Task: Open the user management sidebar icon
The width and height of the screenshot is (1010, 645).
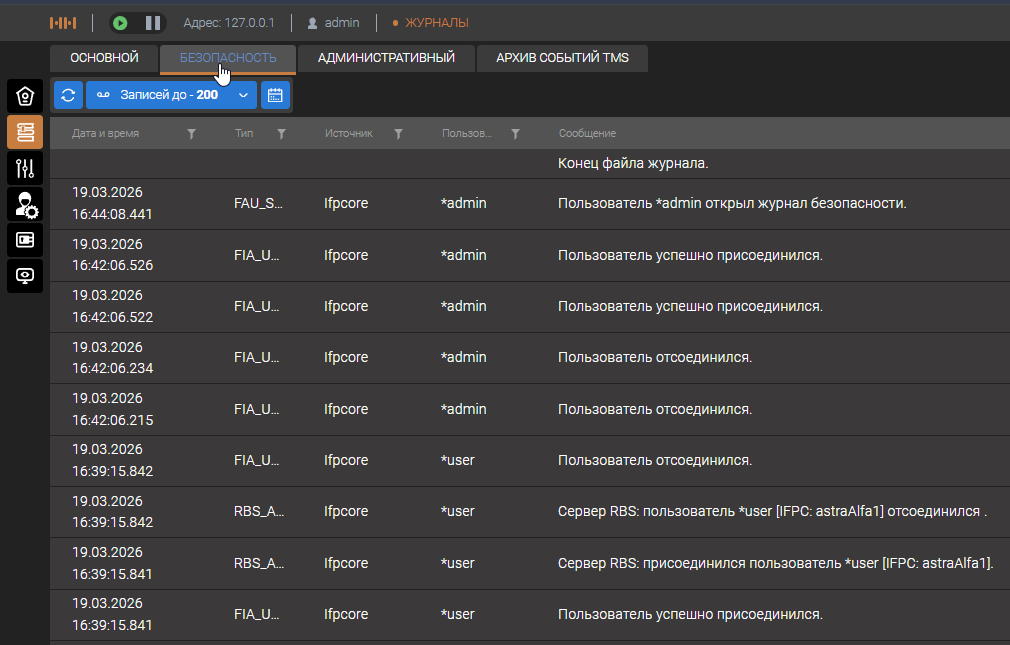Action: [x=25, y=204]
